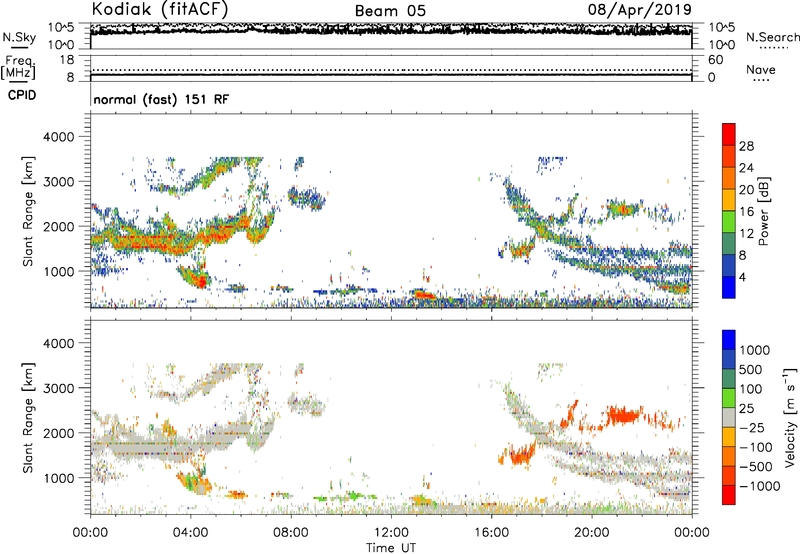The height and width of the screenshot is (554, 800).
Task: Click the 4000 tick on power panel range axis
Action: pyautogui.click(x=59, y=137)
